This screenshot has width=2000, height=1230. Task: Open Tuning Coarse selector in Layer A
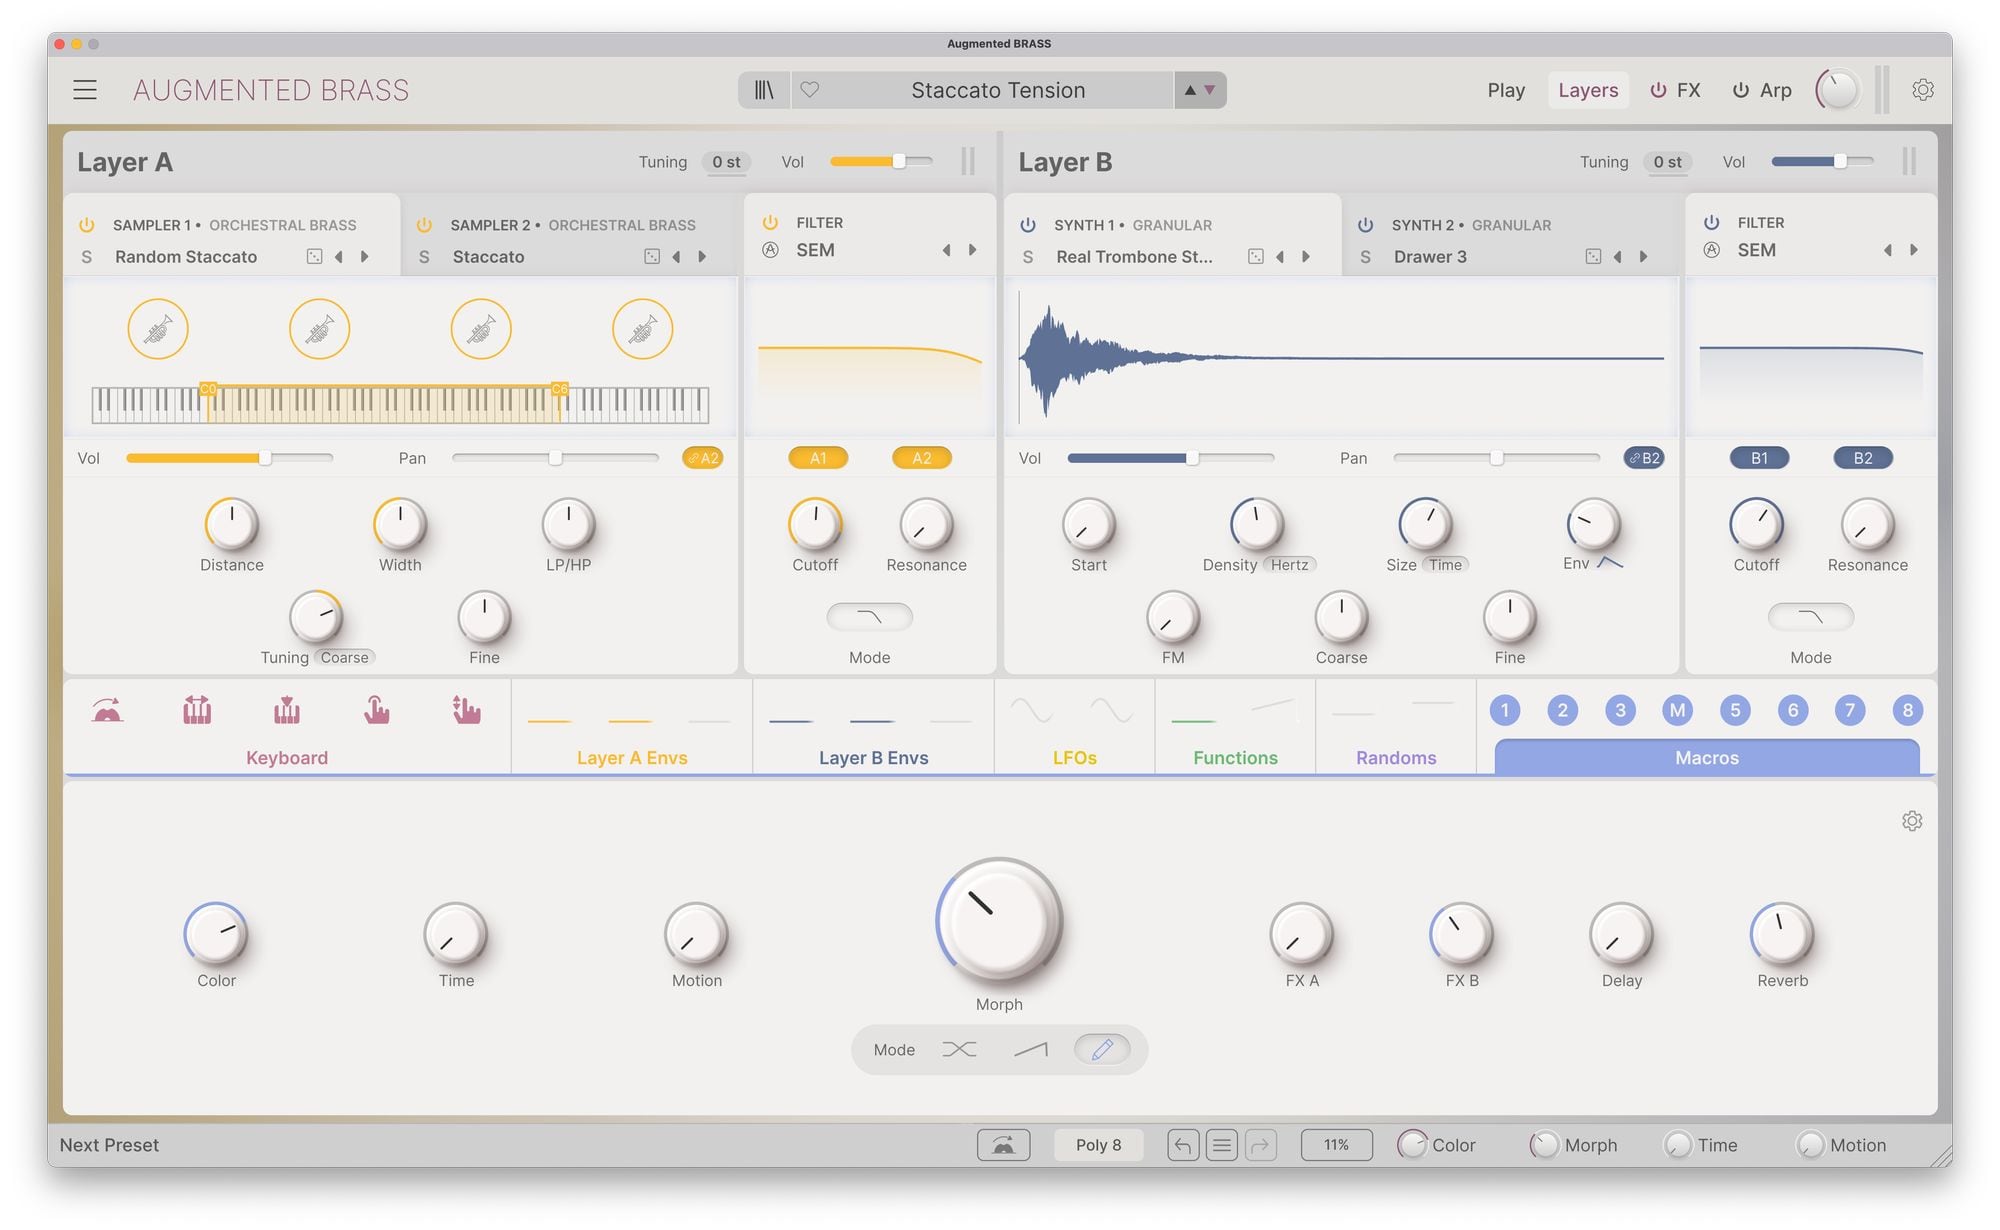344,658
